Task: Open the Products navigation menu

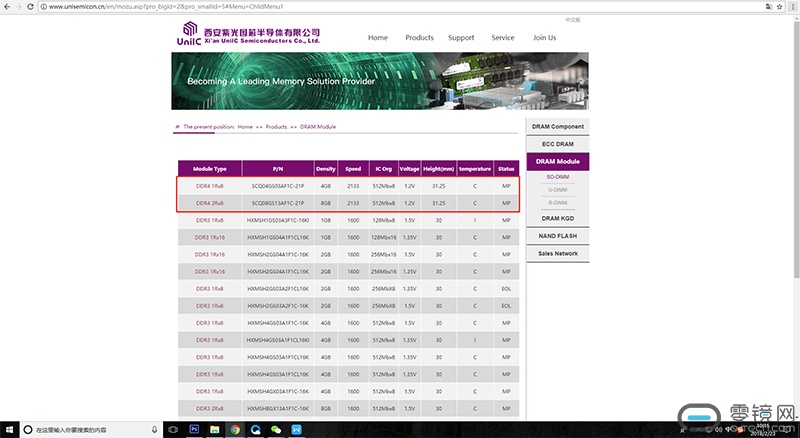Action: click(x=419, y=38)
